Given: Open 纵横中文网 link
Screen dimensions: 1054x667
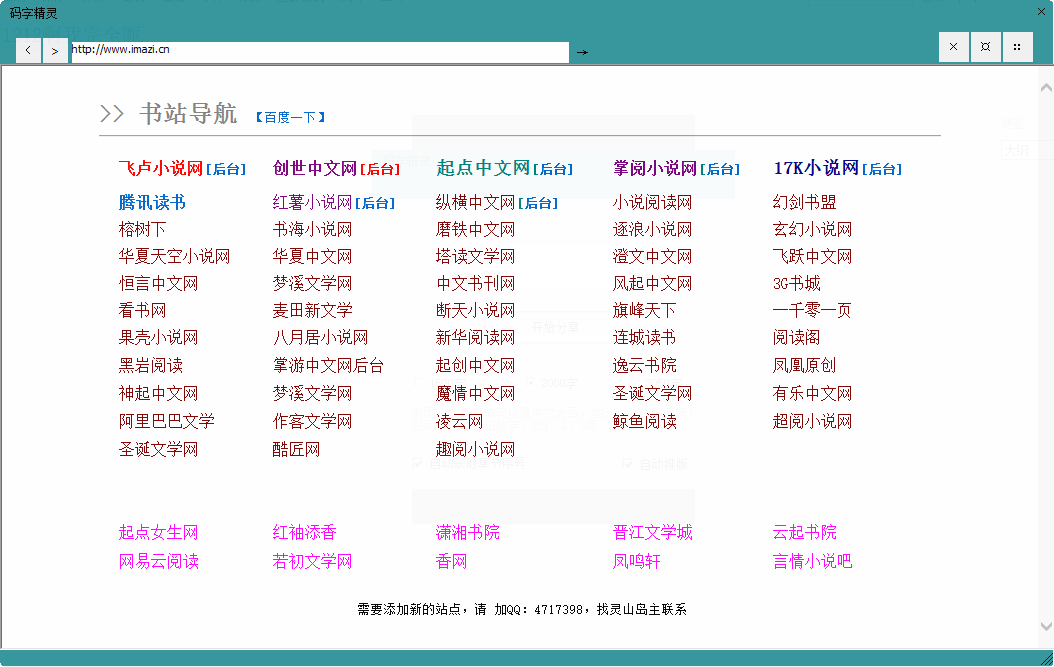Looking at the screenshot, I should coord(475,202).
